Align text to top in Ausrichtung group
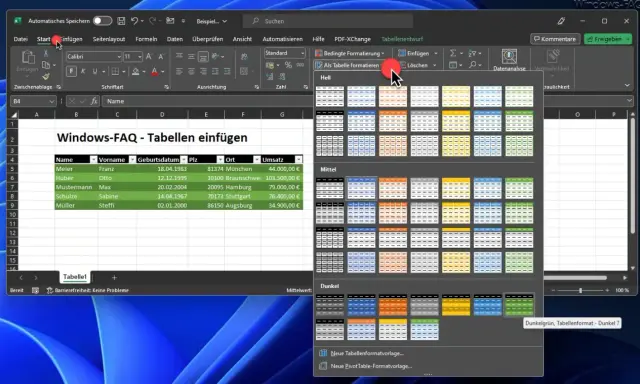Image resolution: width=640 pixels, height=384 pixels. click(x=179, y=56)
